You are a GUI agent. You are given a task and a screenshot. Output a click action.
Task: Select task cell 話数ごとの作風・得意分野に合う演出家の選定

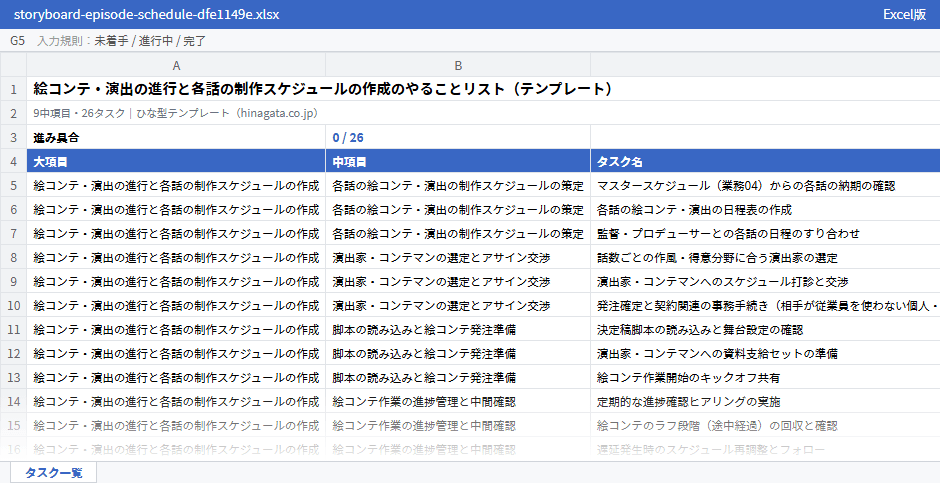point(766,258)
